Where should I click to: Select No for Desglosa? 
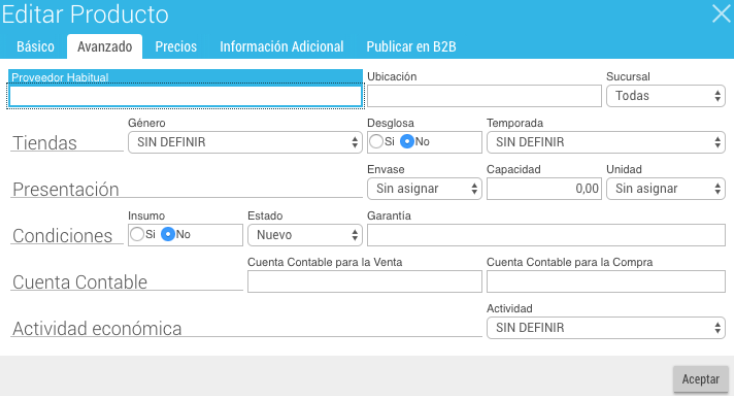point(407,141)
